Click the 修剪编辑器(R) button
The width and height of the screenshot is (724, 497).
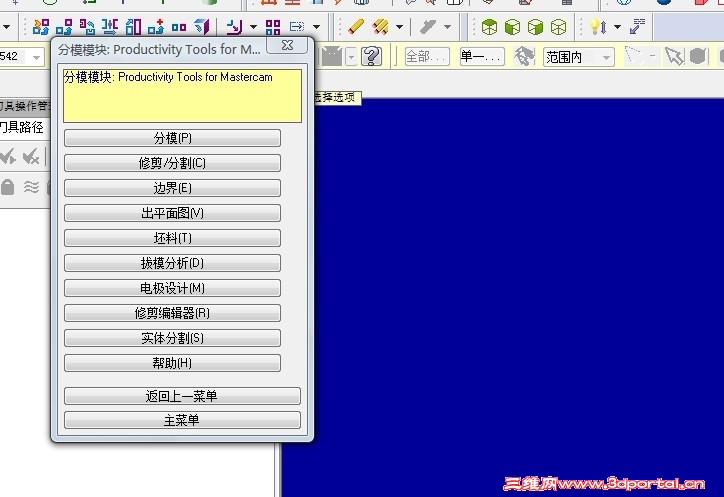pos(172,313)
